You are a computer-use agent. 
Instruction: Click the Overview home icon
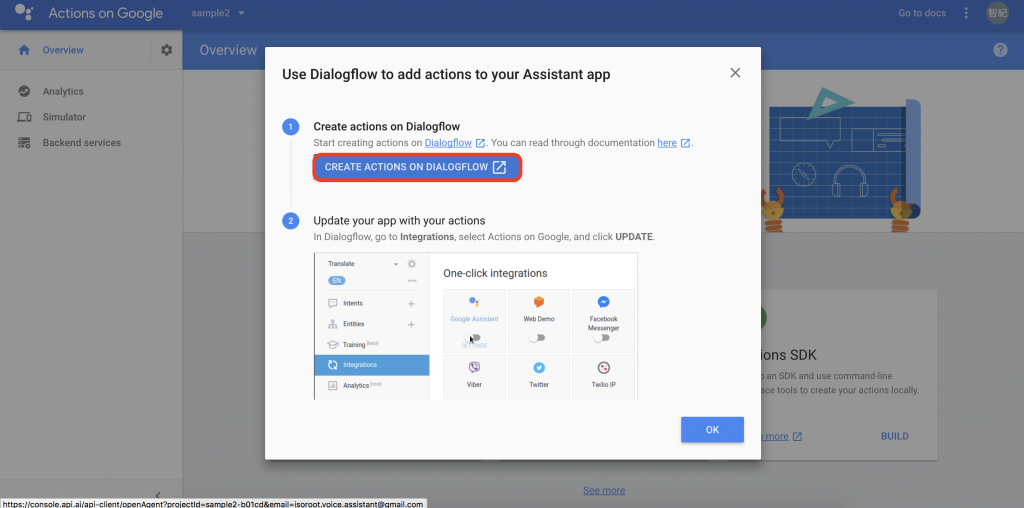pyautogui.click(x=24, y=50)
